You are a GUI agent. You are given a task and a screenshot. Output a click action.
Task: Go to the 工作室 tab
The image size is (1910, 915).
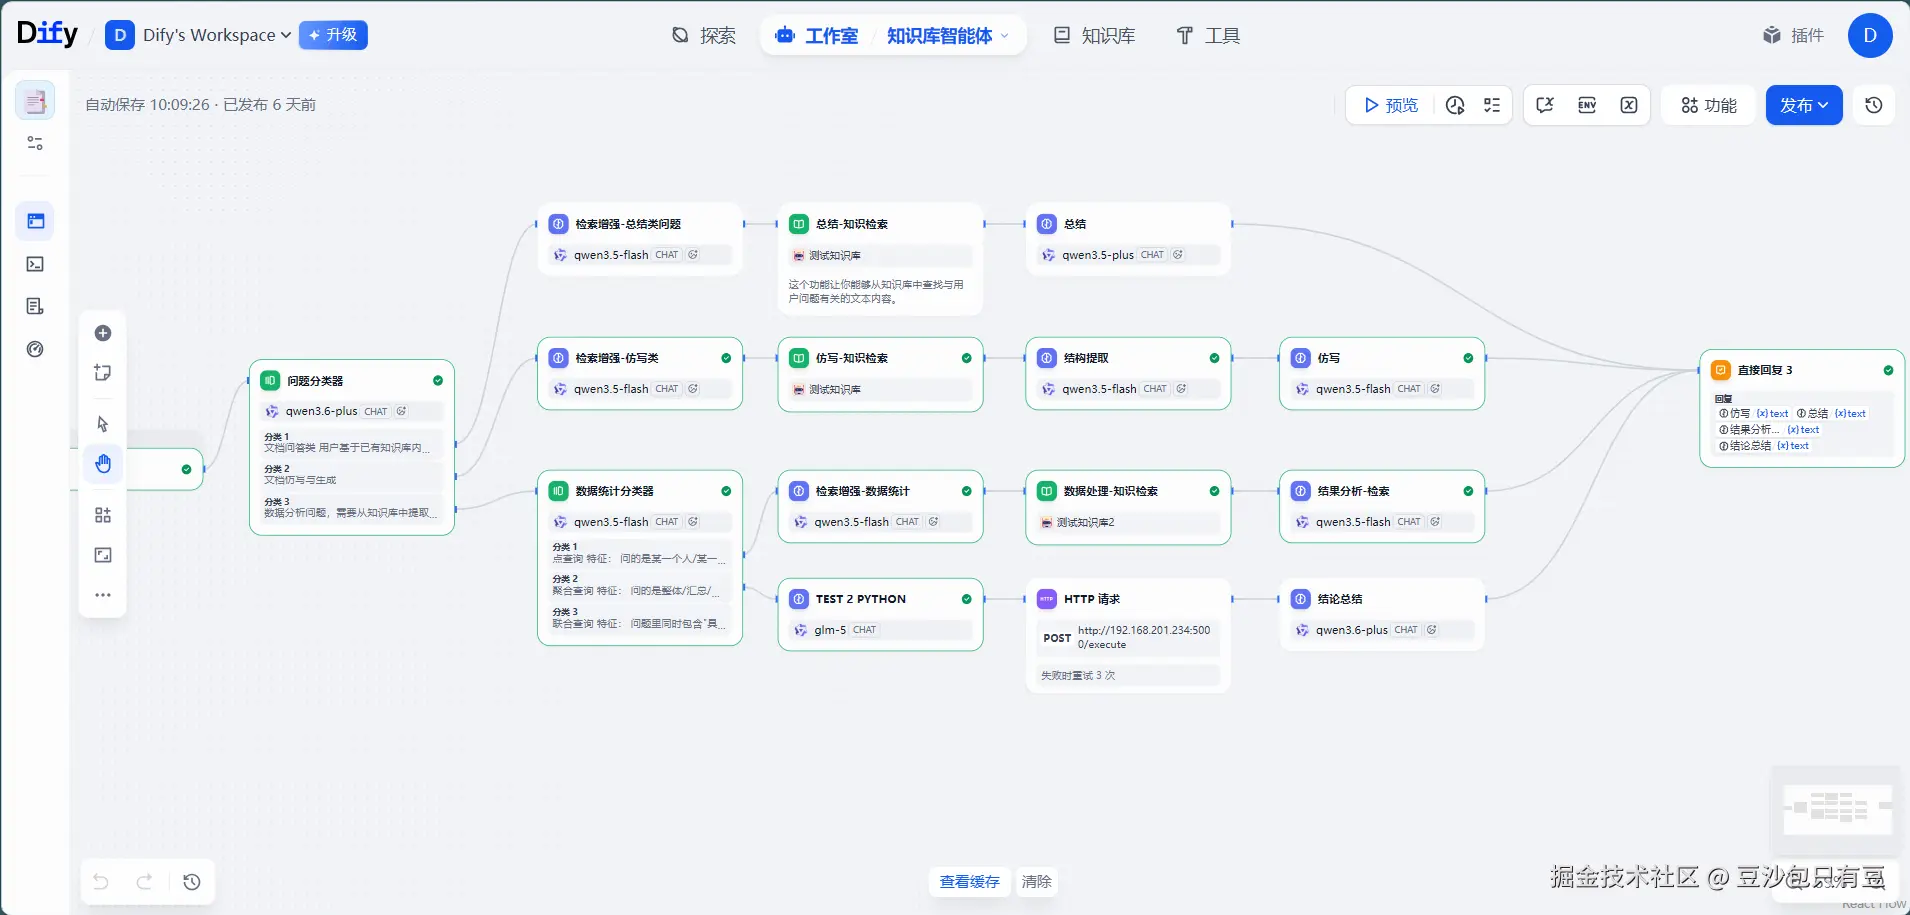point(817,36)
